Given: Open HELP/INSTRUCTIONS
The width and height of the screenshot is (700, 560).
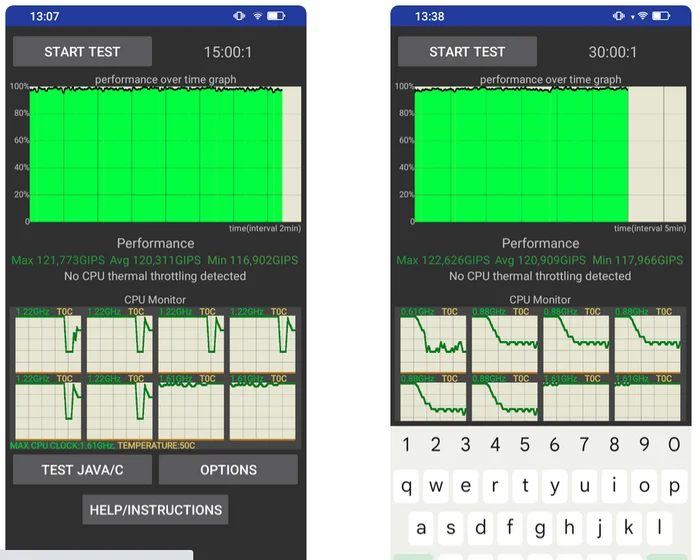Looking at the screenshot, I should [x=155, y=510].
